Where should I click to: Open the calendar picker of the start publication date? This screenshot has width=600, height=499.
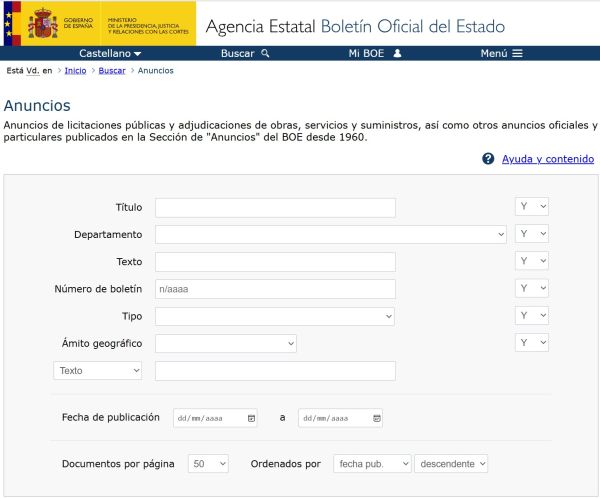pos(251,418)
